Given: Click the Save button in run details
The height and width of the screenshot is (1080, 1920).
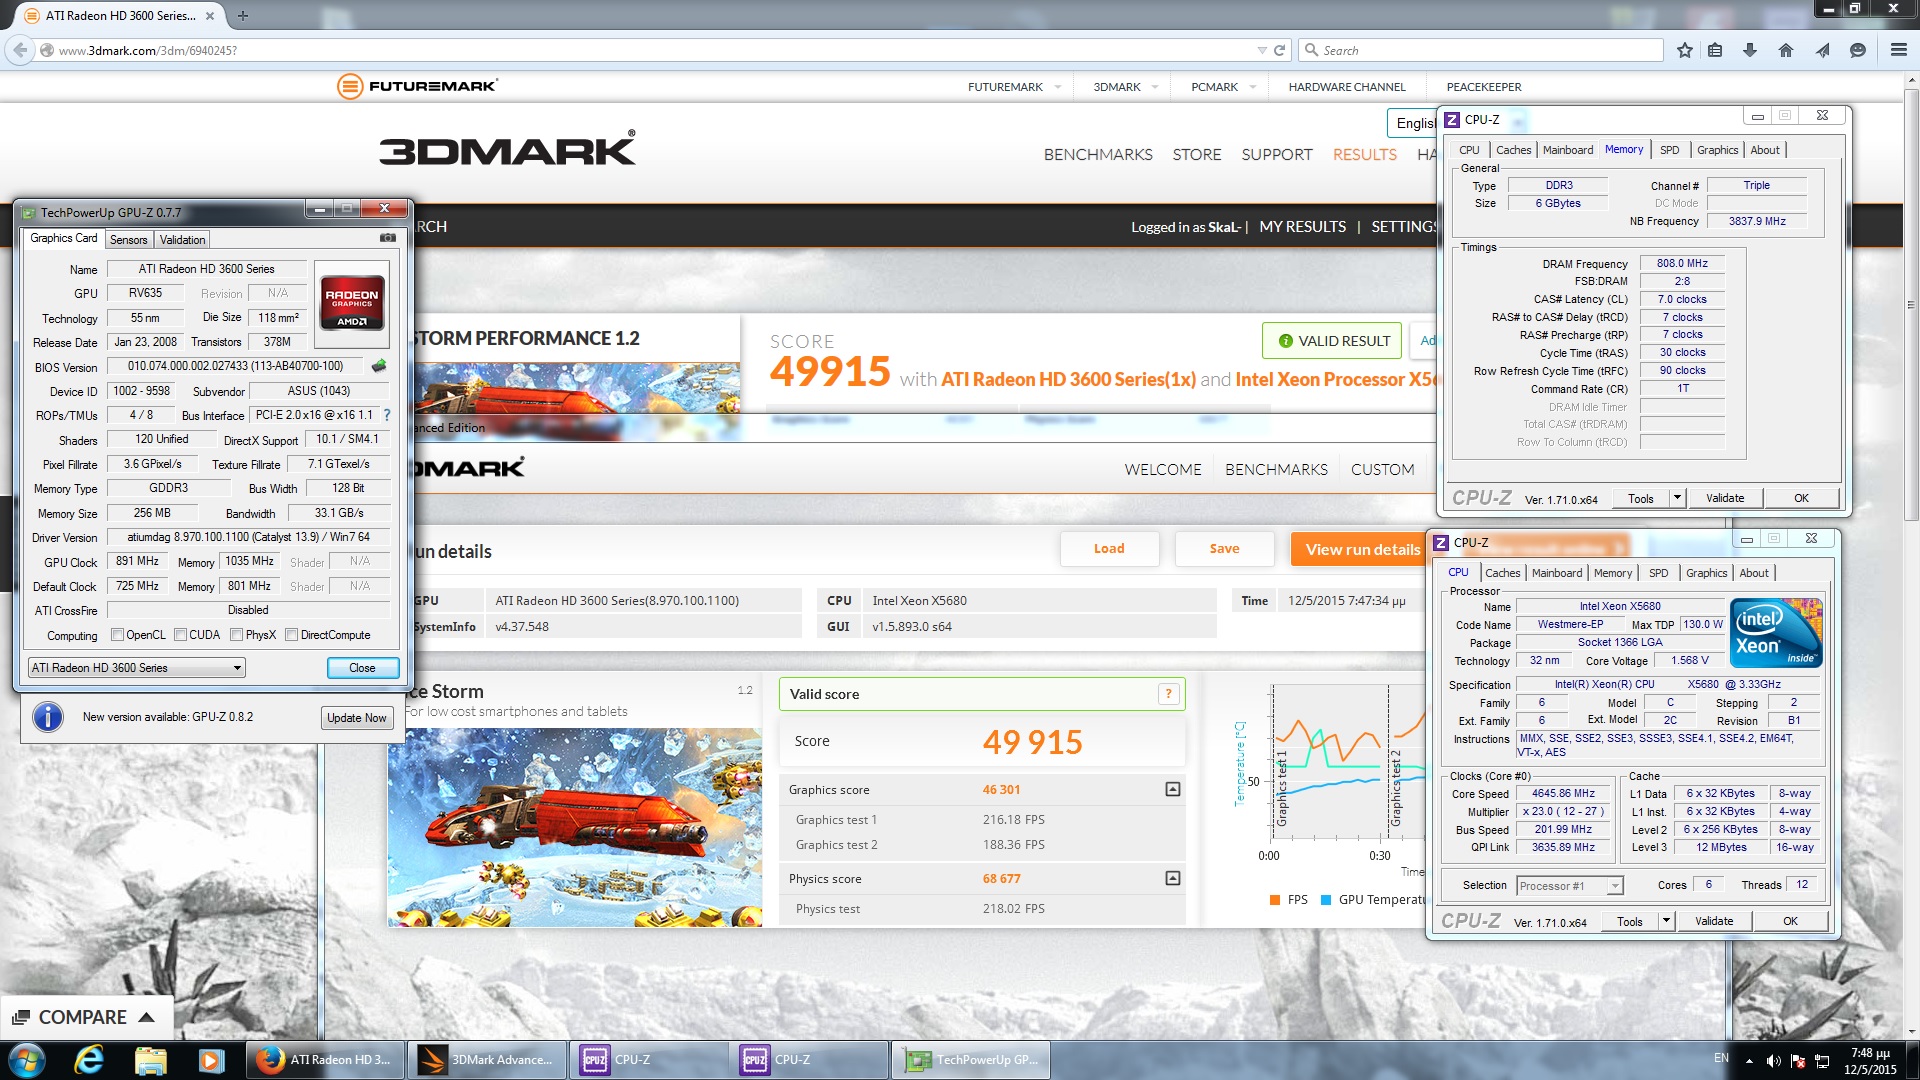Looking at the screenshot, I should (1224, 549).
